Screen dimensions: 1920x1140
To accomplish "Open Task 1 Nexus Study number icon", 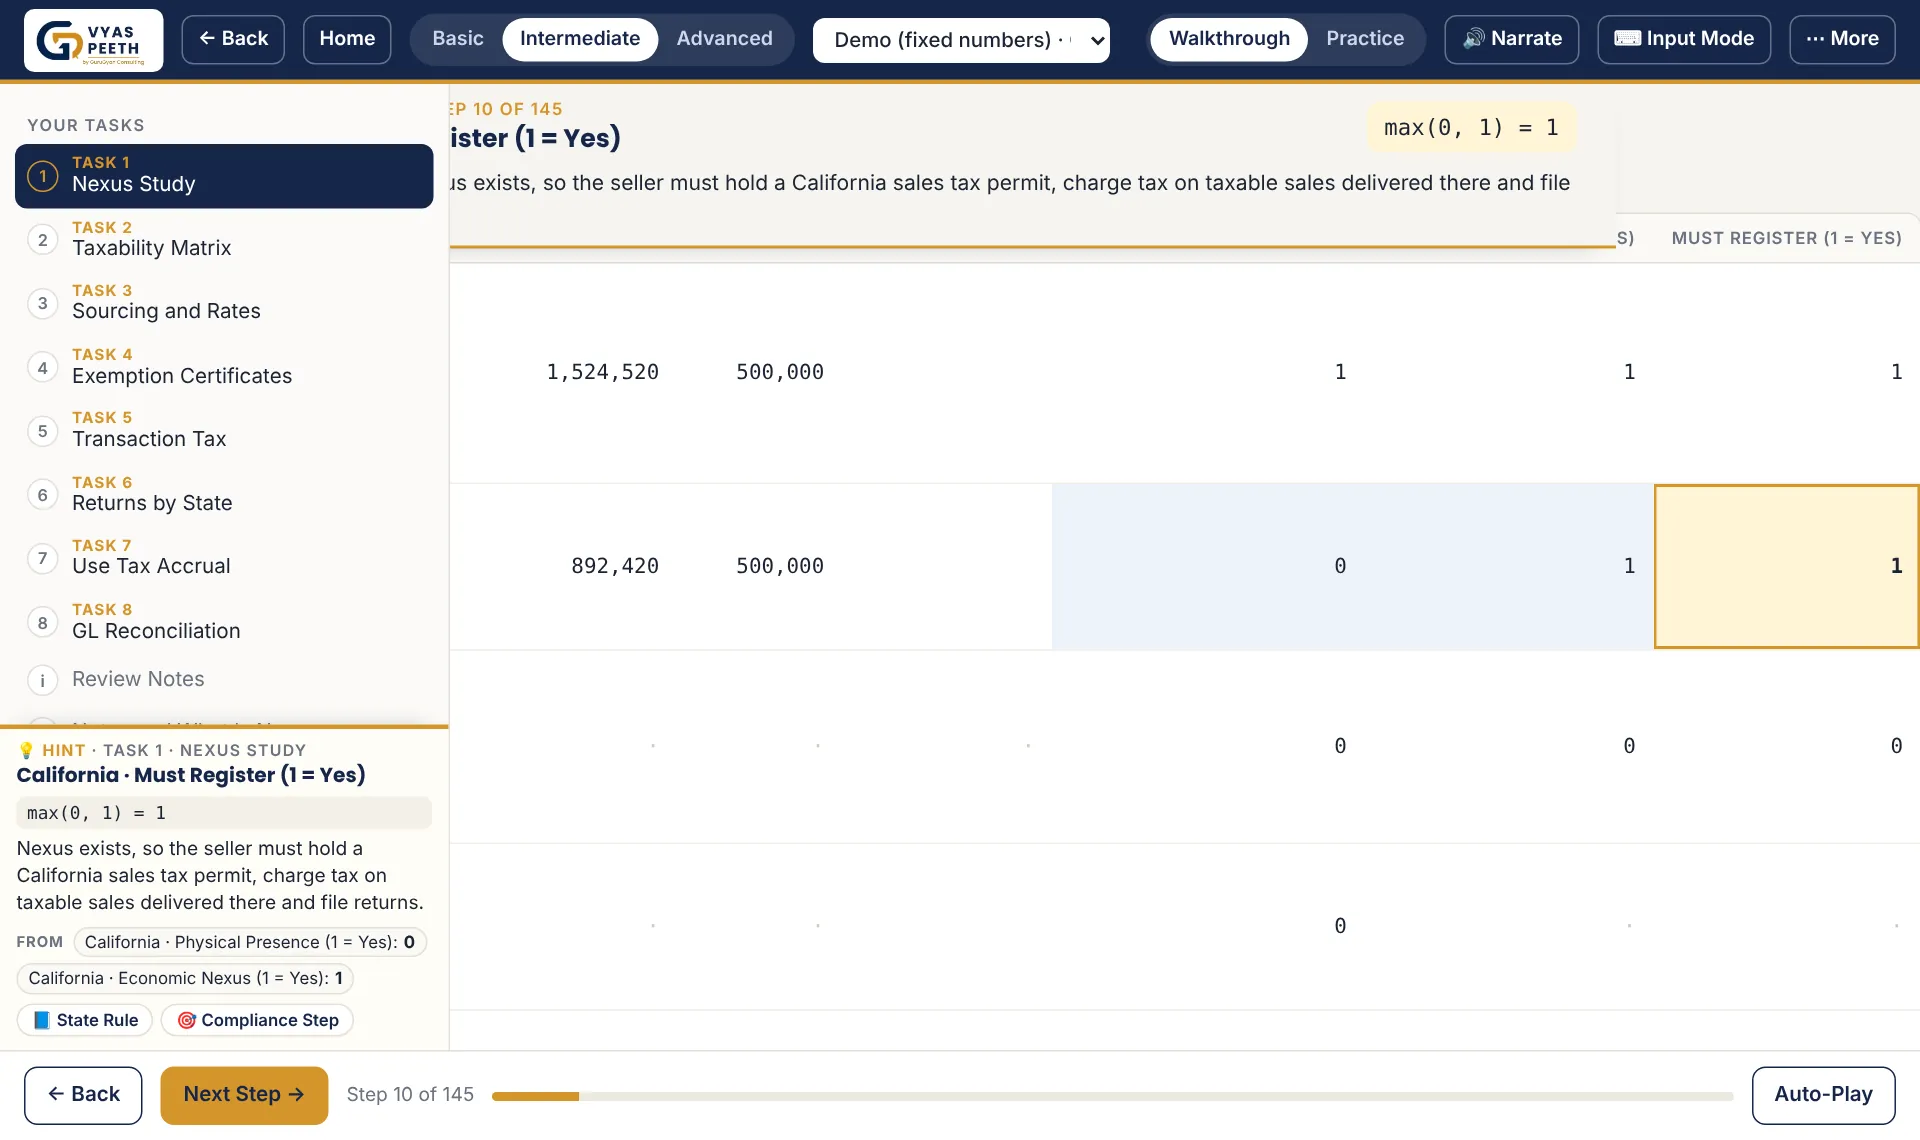I will [42, 176].
